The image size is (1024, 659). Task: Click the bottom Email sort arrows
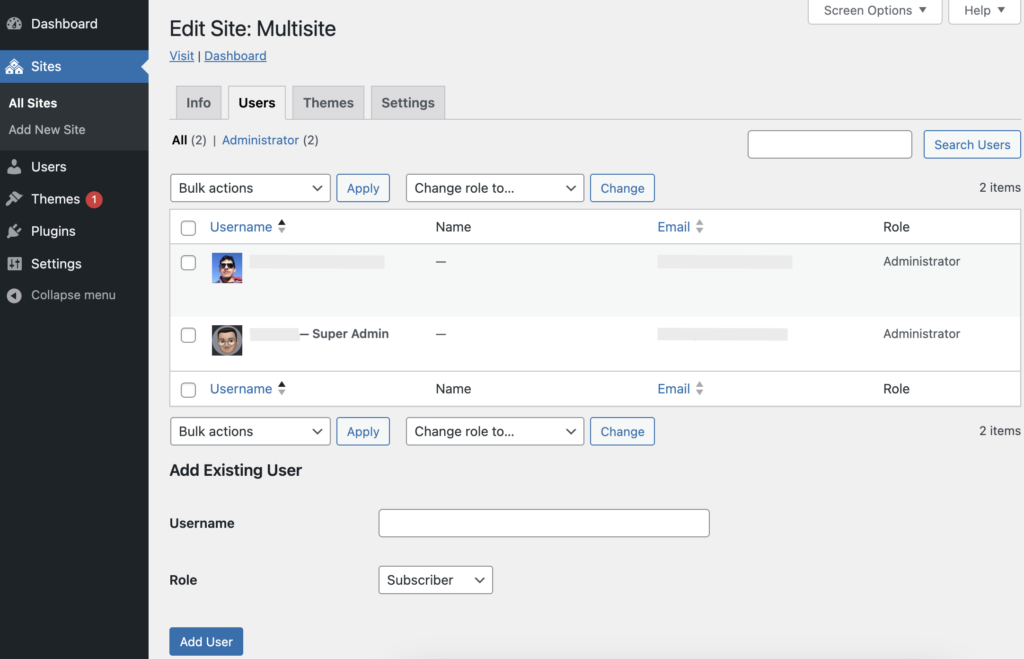point(699,389)
